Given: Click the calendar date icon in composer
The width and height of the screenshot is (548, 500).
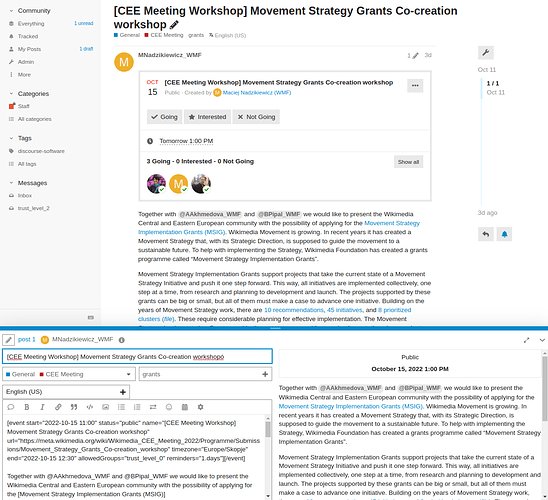Looking at the screenshot, I should click(185, 407).
